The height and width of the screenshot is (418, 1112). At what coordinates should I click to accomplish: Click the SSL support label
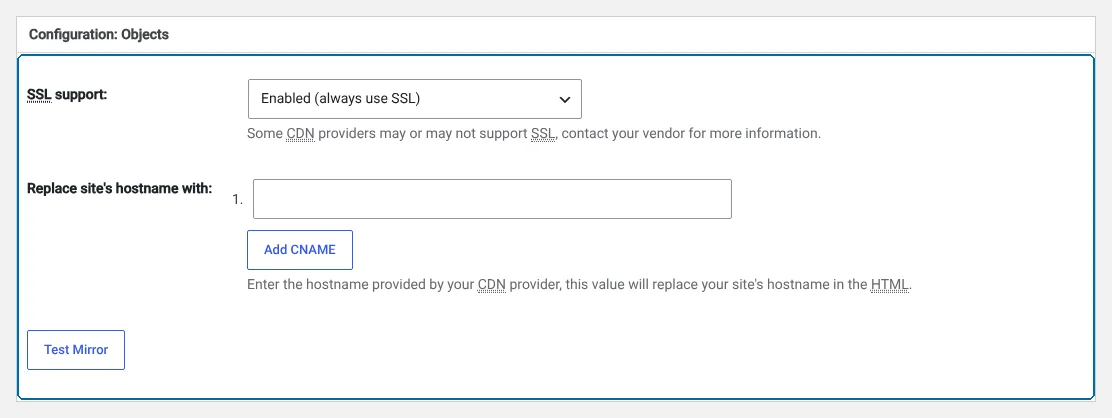(67, 94)
